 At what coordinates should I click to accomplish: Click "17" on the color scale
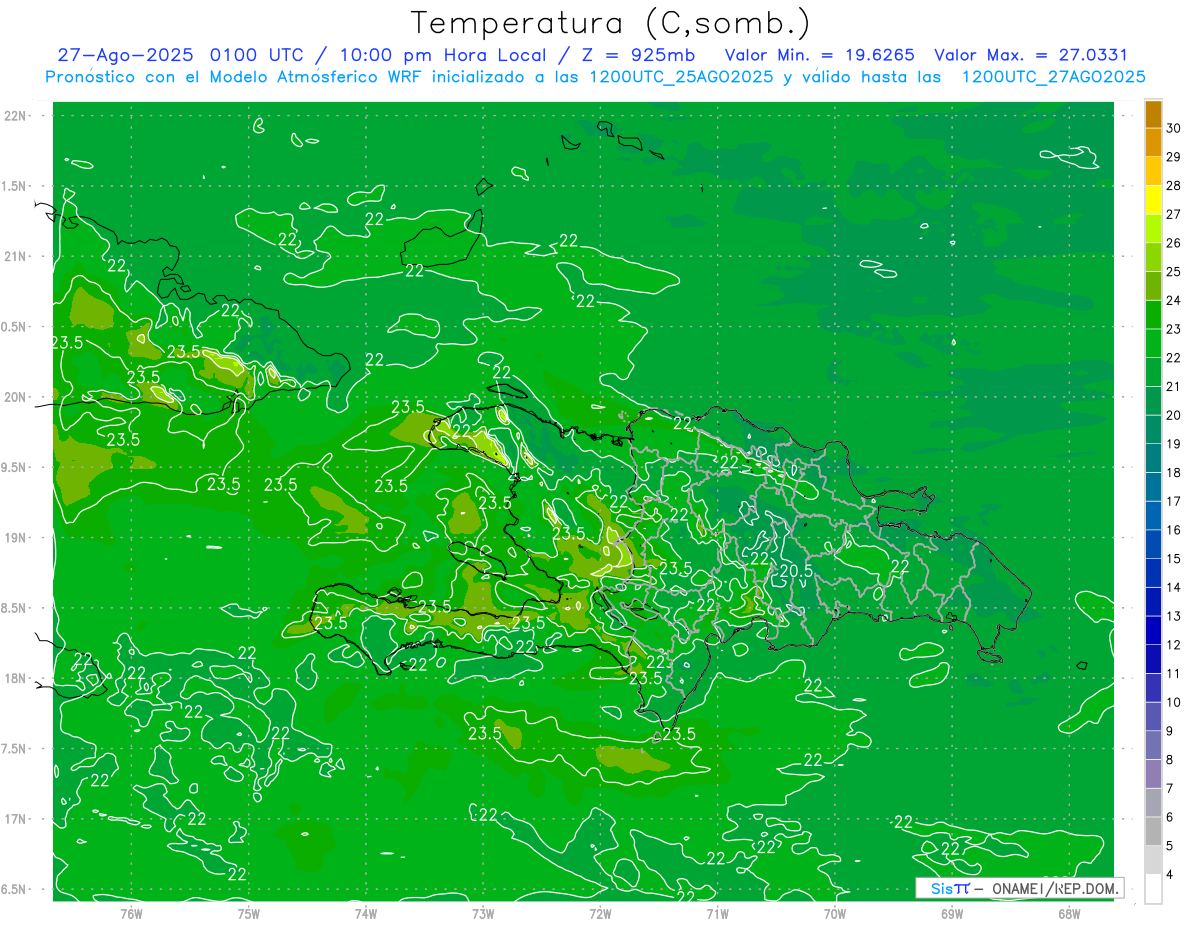pyautogui.click(x=1174, y=501)
